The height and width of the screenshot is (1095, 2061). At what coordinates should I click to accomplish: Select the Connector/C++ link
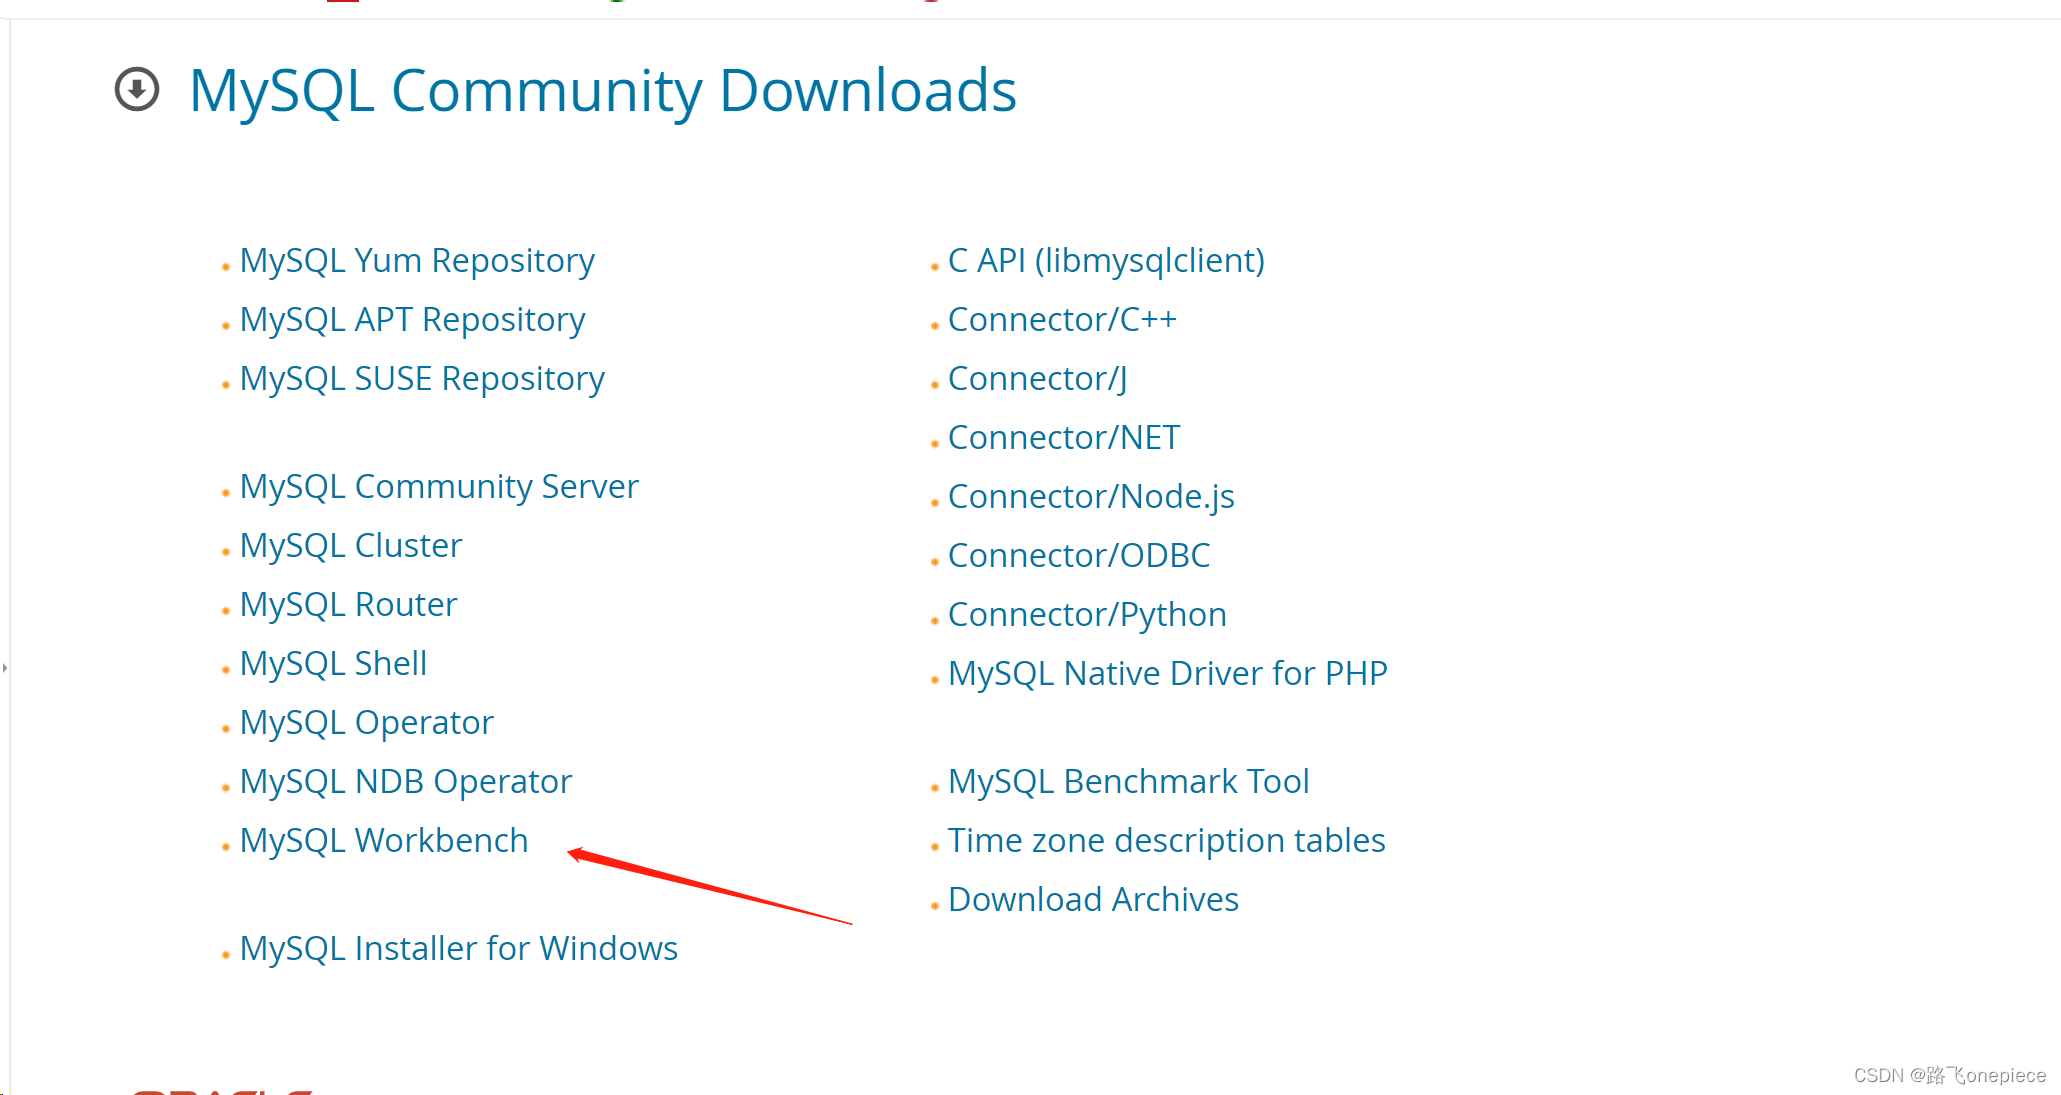click(x=1062, y=320)
